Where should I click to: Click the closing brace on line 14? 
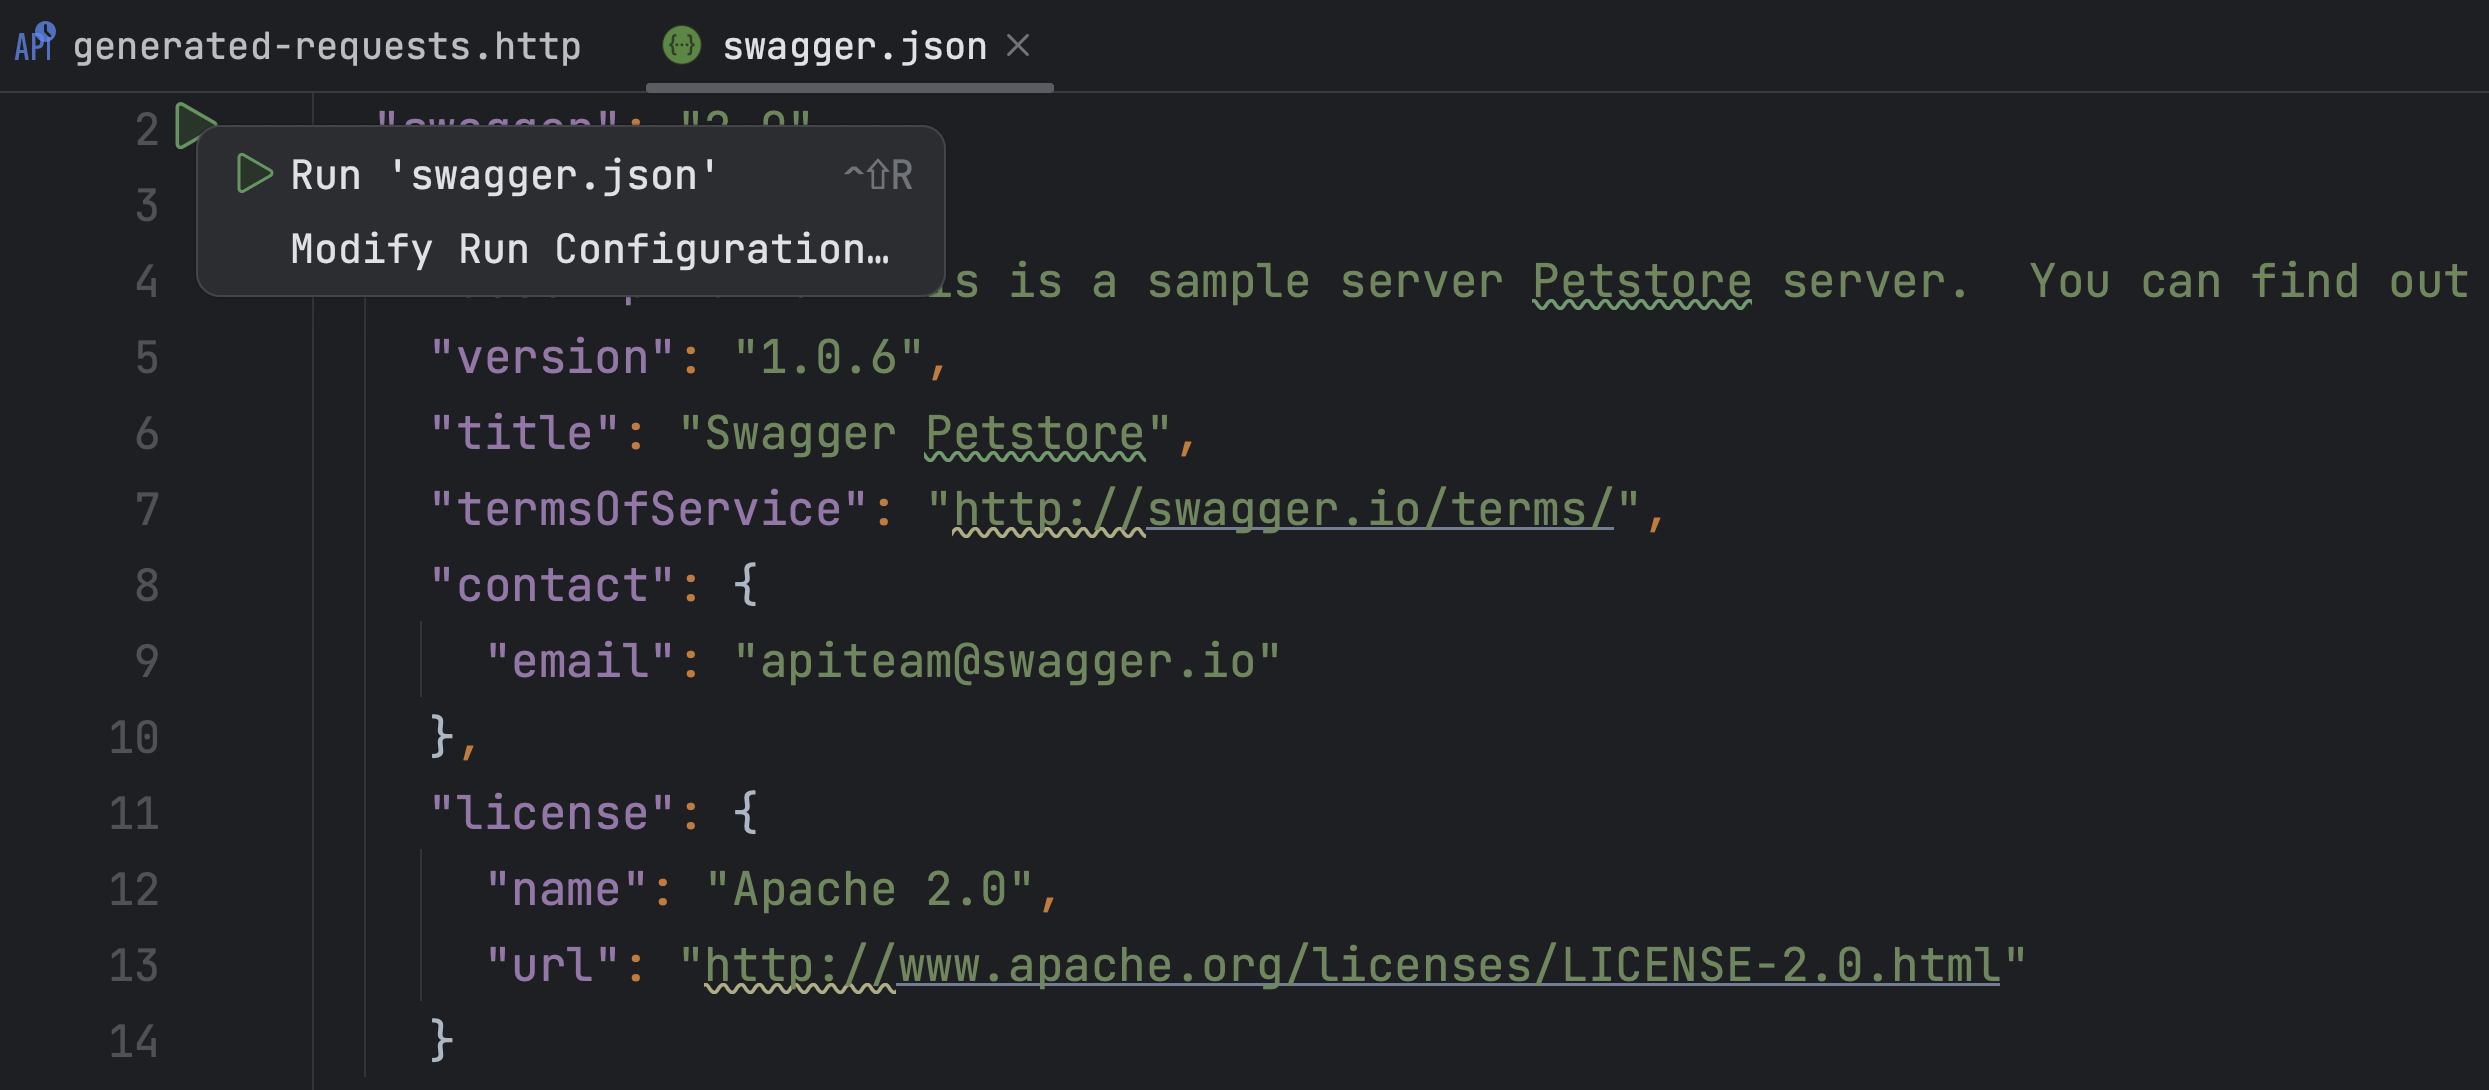point(442,1041)
